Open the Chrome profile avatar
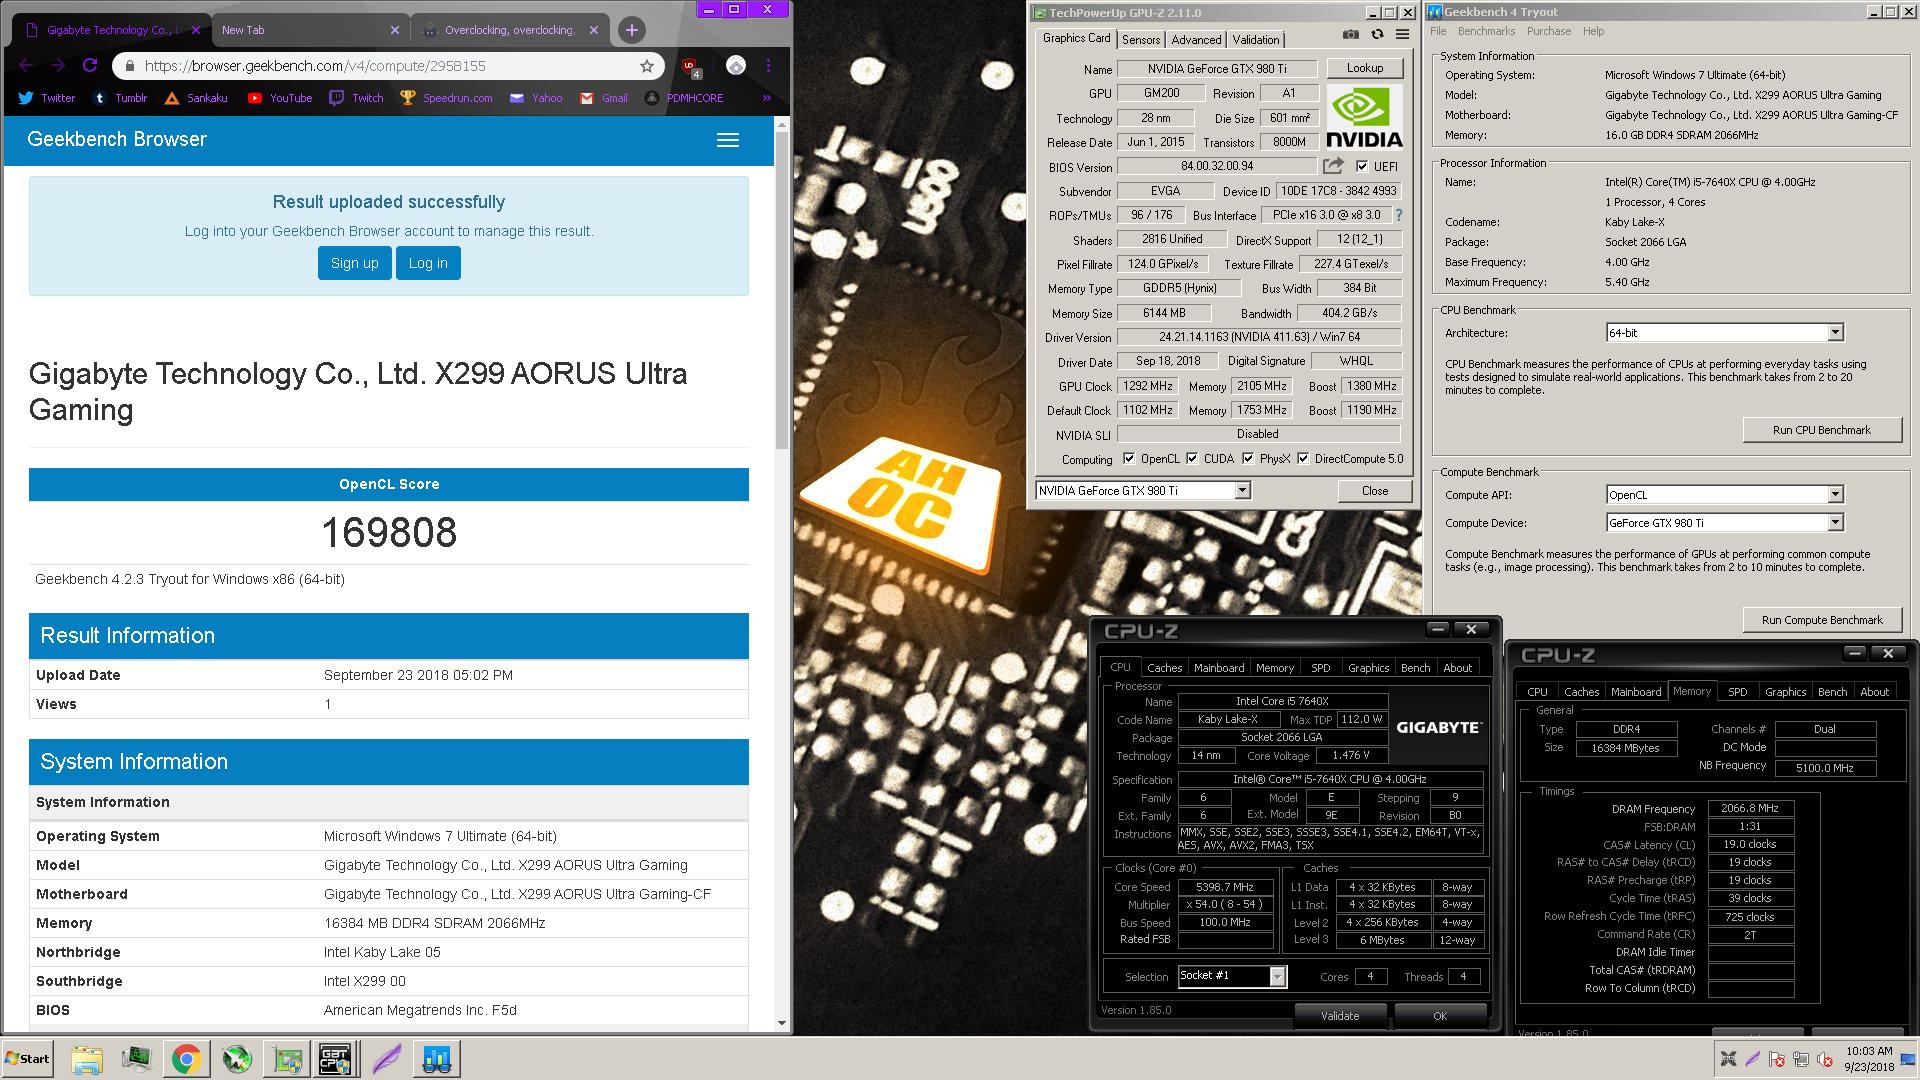Screen dimensions: 1920x1080 (736, 66)
